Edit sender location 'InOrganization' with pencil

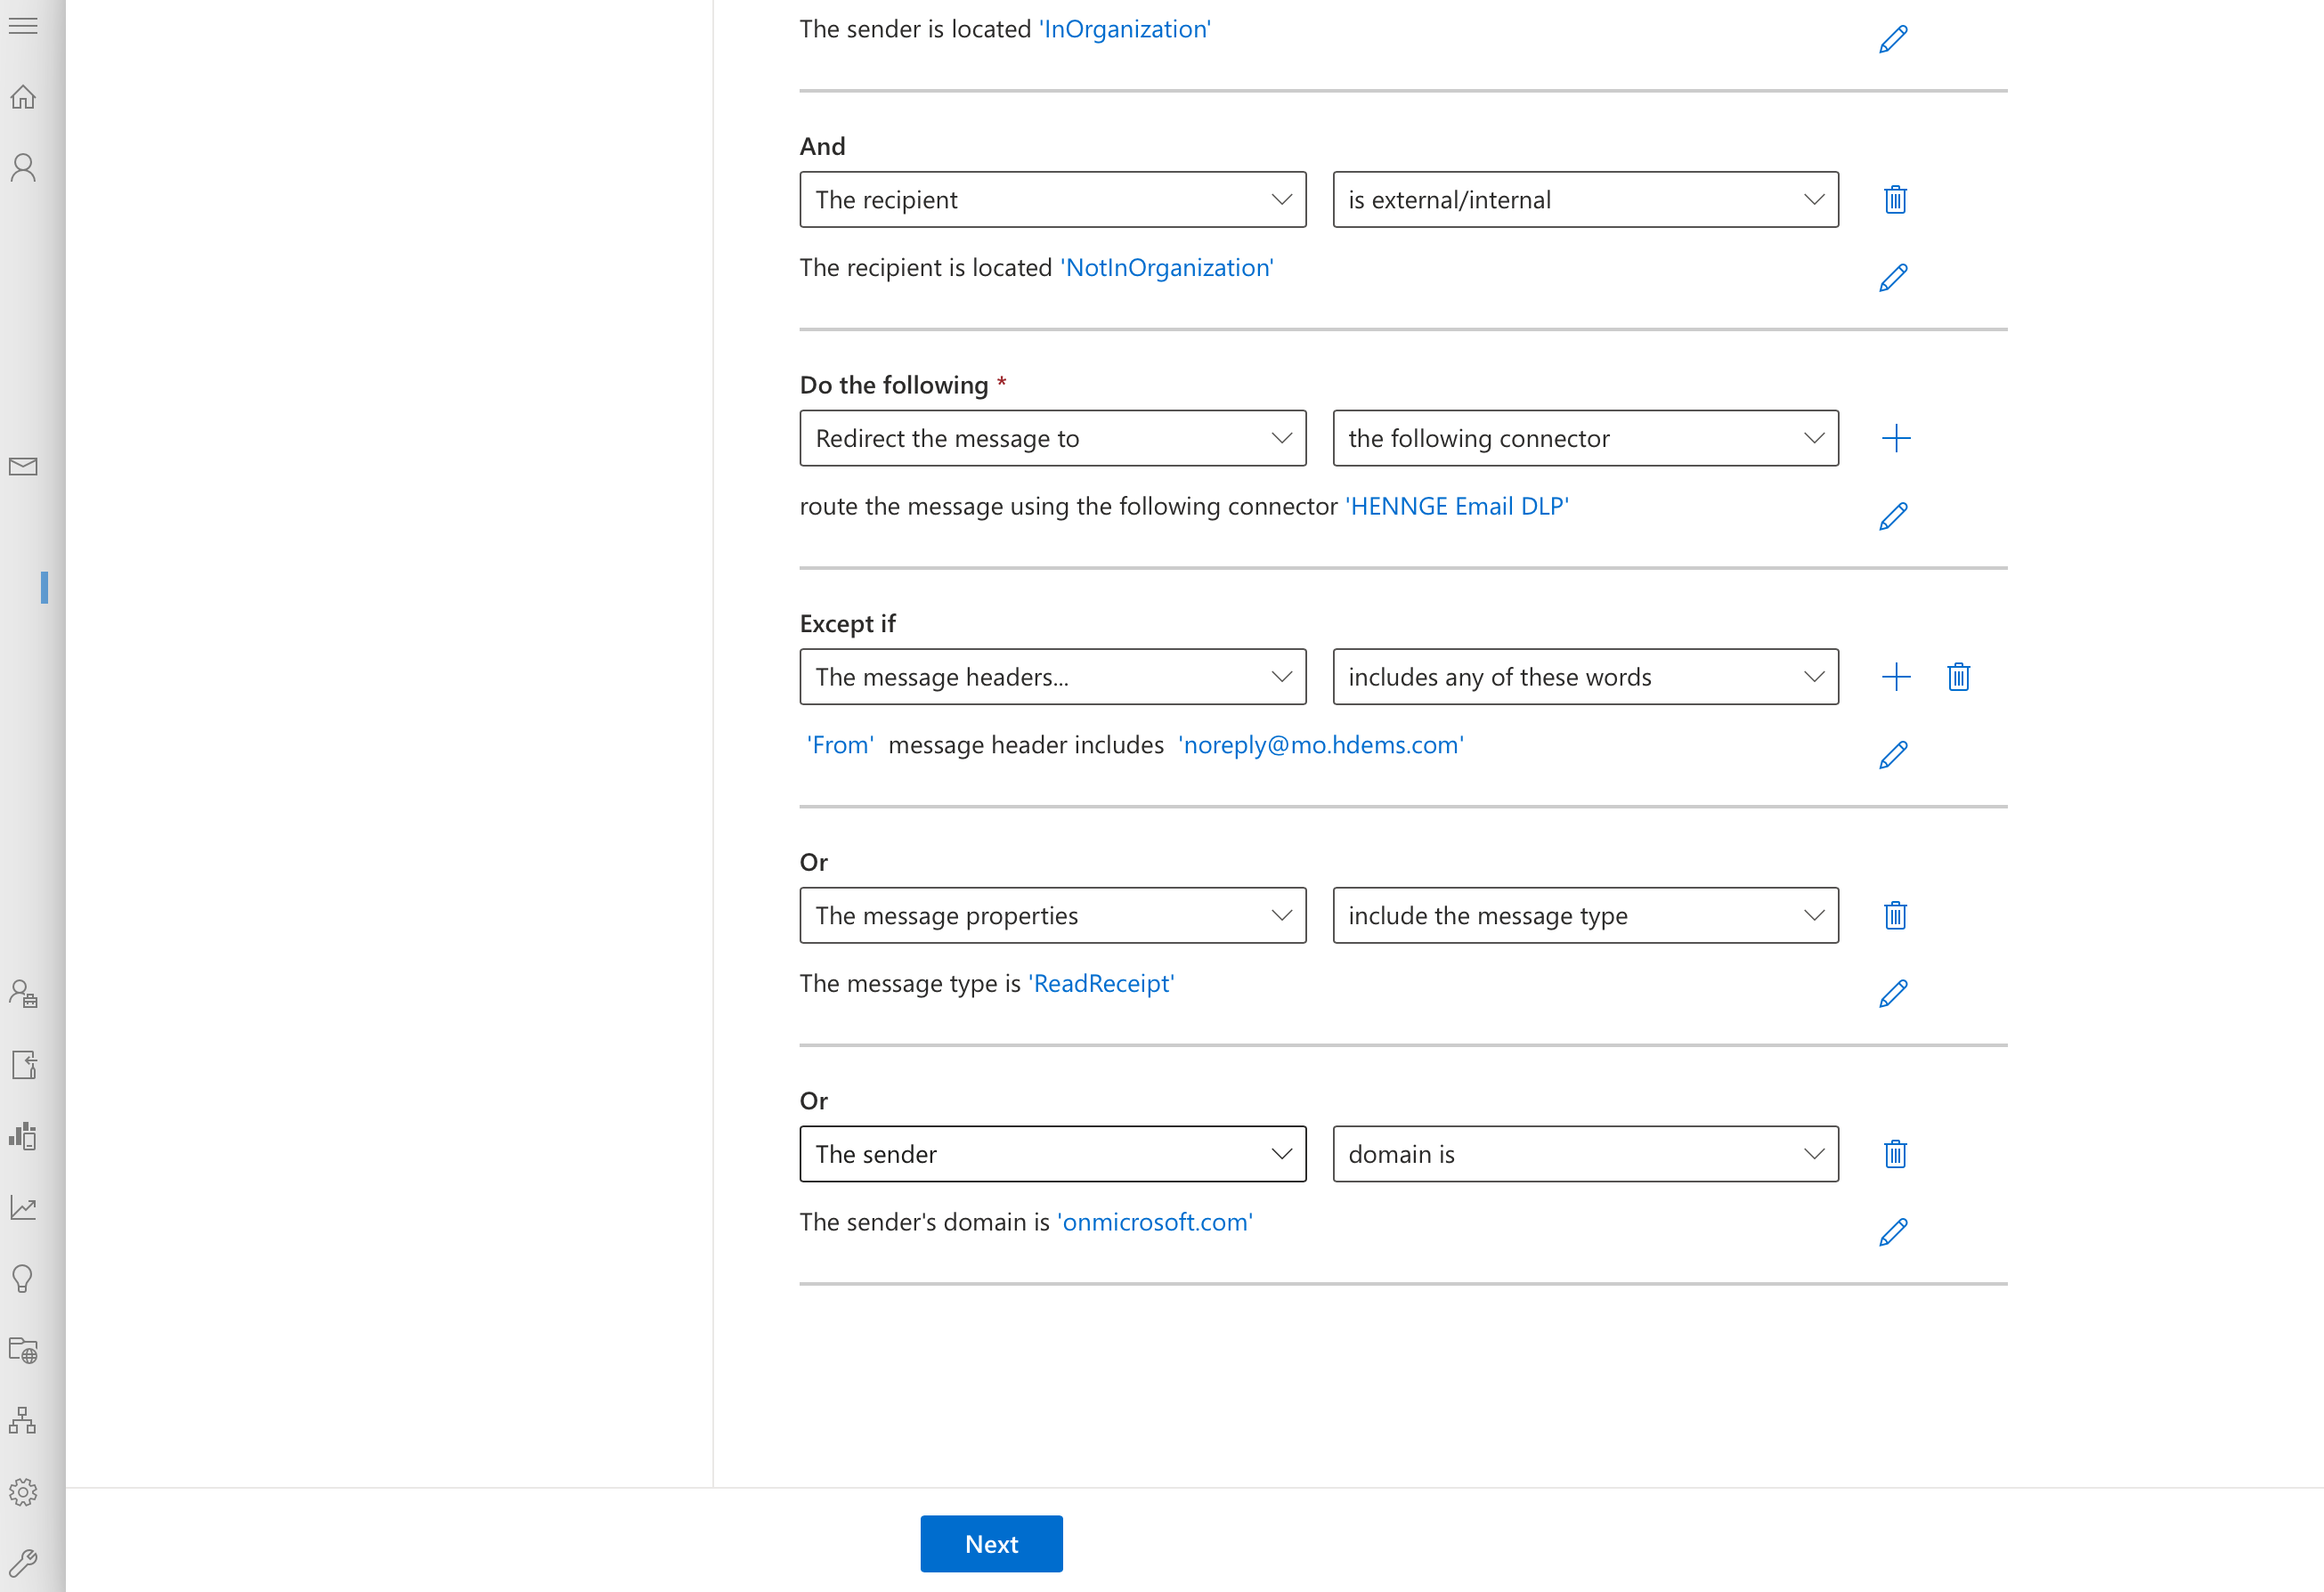pos(1893,39)
